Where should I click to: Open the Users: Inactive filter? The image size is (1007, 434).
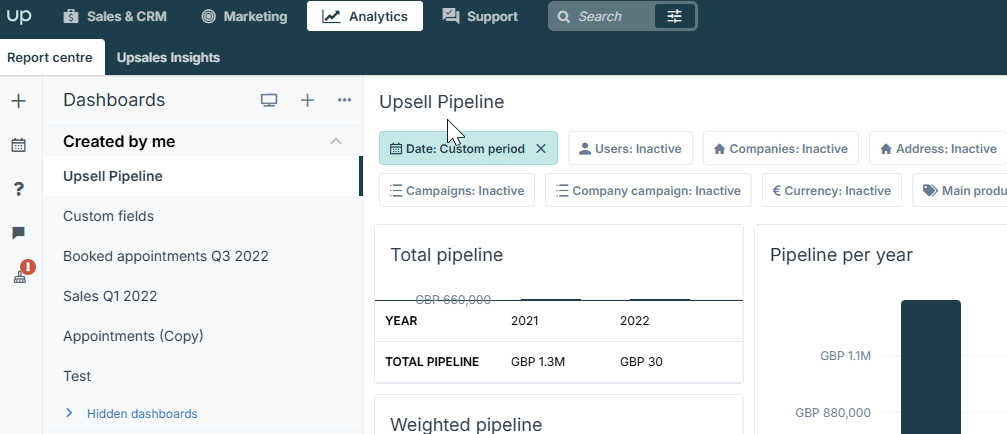pos(630,148)
